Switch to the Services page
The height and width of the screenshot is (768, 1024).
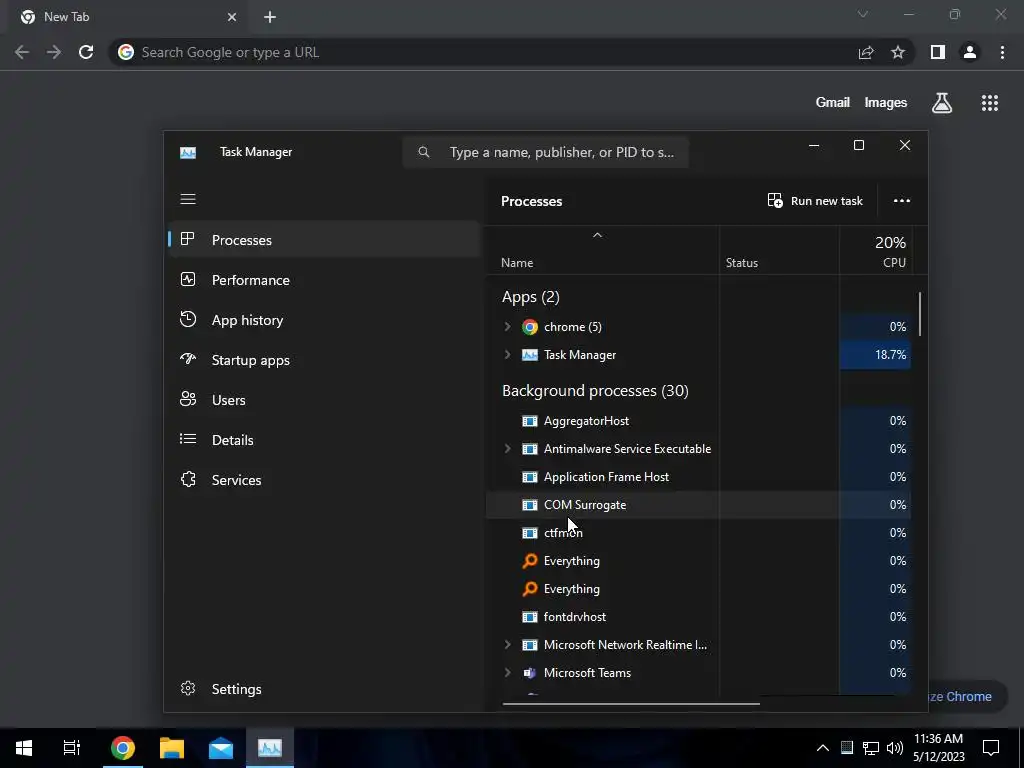pos(325,480)
